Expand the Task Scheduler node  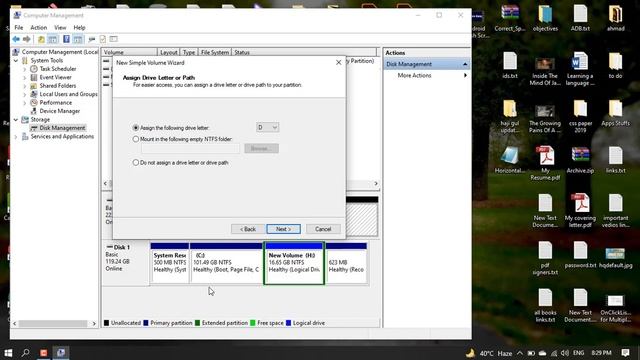click(x=24, y=69)
